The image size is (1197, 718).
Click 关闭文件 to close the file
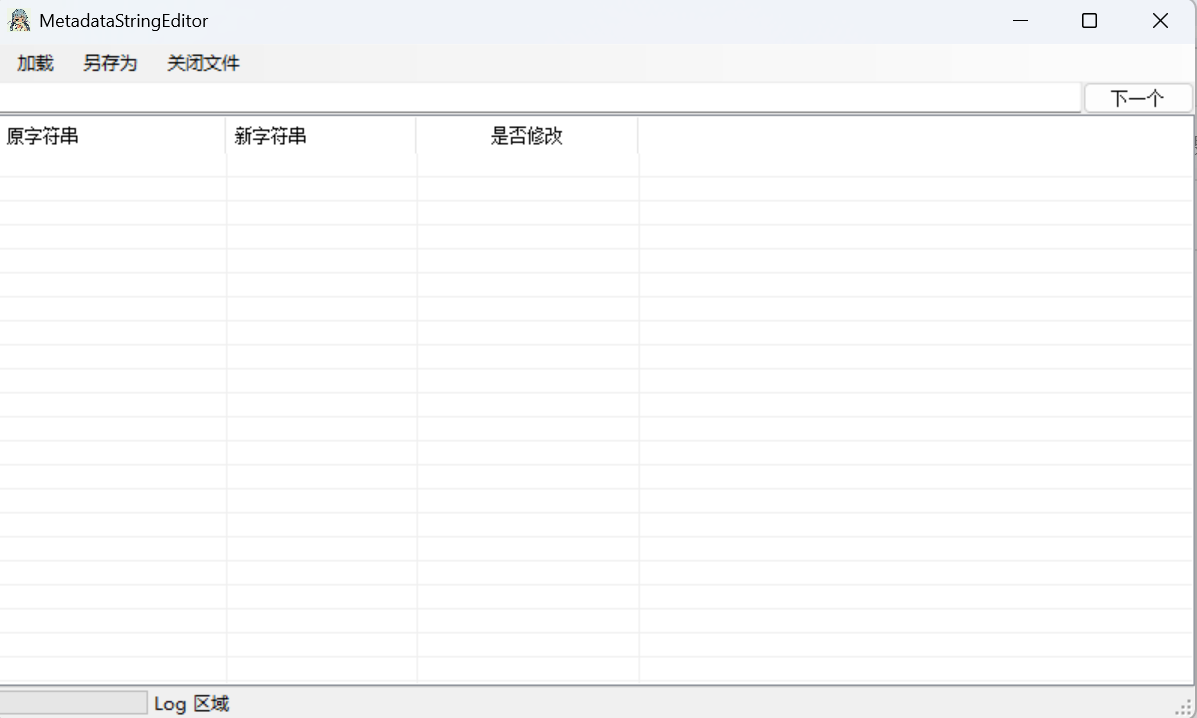(203, 62)
